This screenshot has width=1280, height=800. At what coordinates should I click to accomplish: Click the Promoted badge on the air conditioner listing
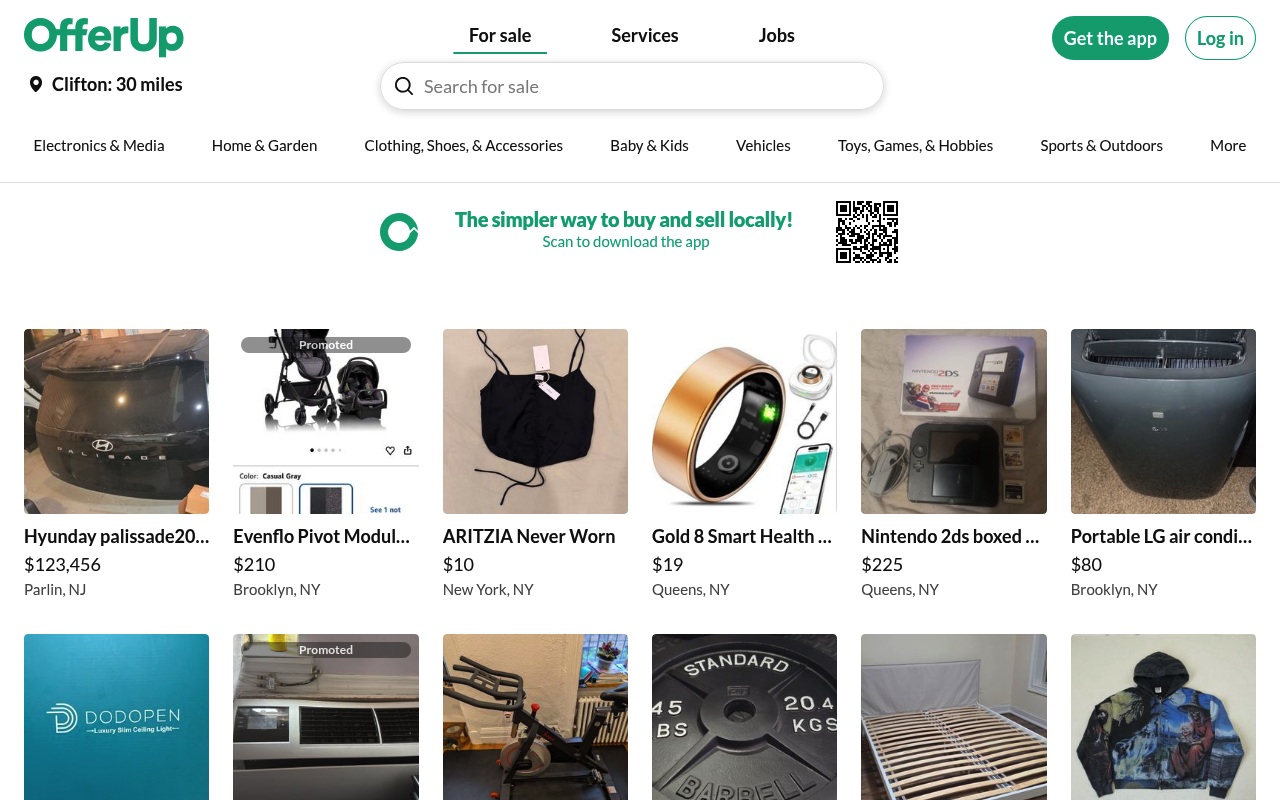326,650
